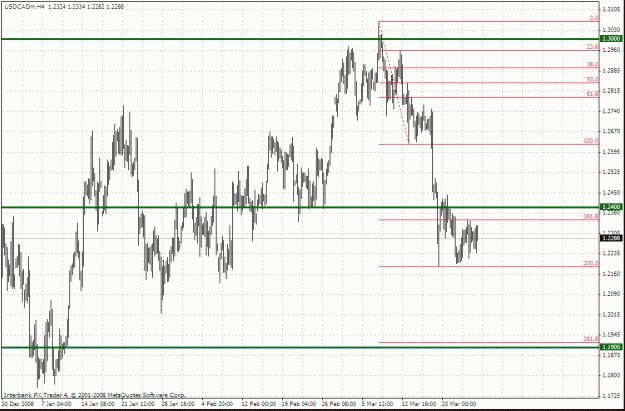
Task: Select the Fibonacci 50.0 level label
Action: point(592,79)
